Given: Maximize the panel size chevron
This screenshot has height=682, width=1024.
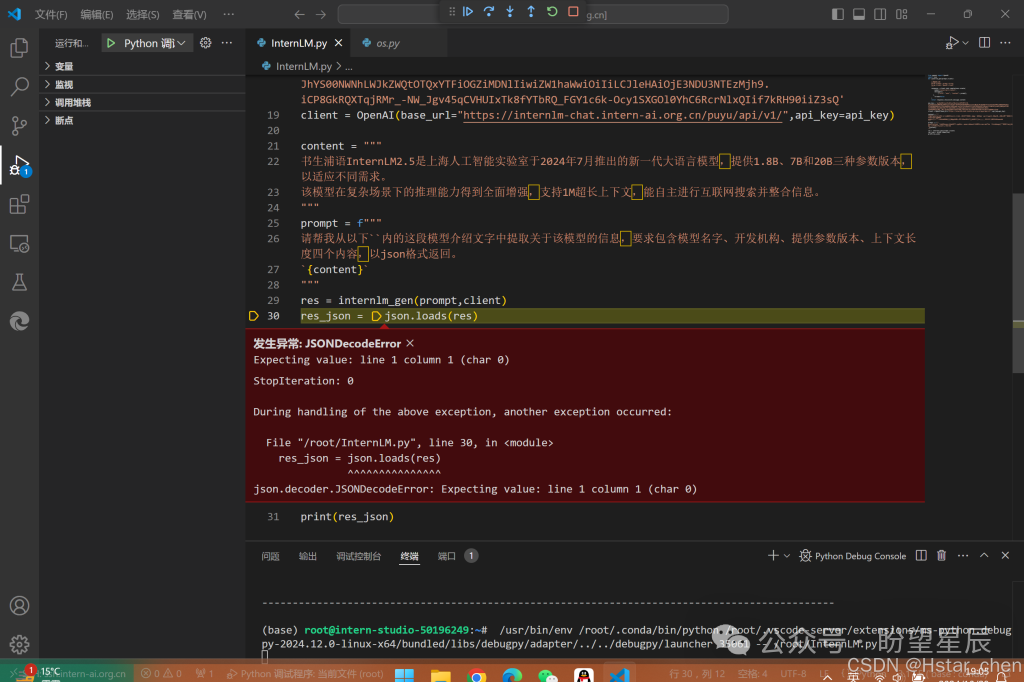Looking at the screenshot, I should [x=984, y=556].
